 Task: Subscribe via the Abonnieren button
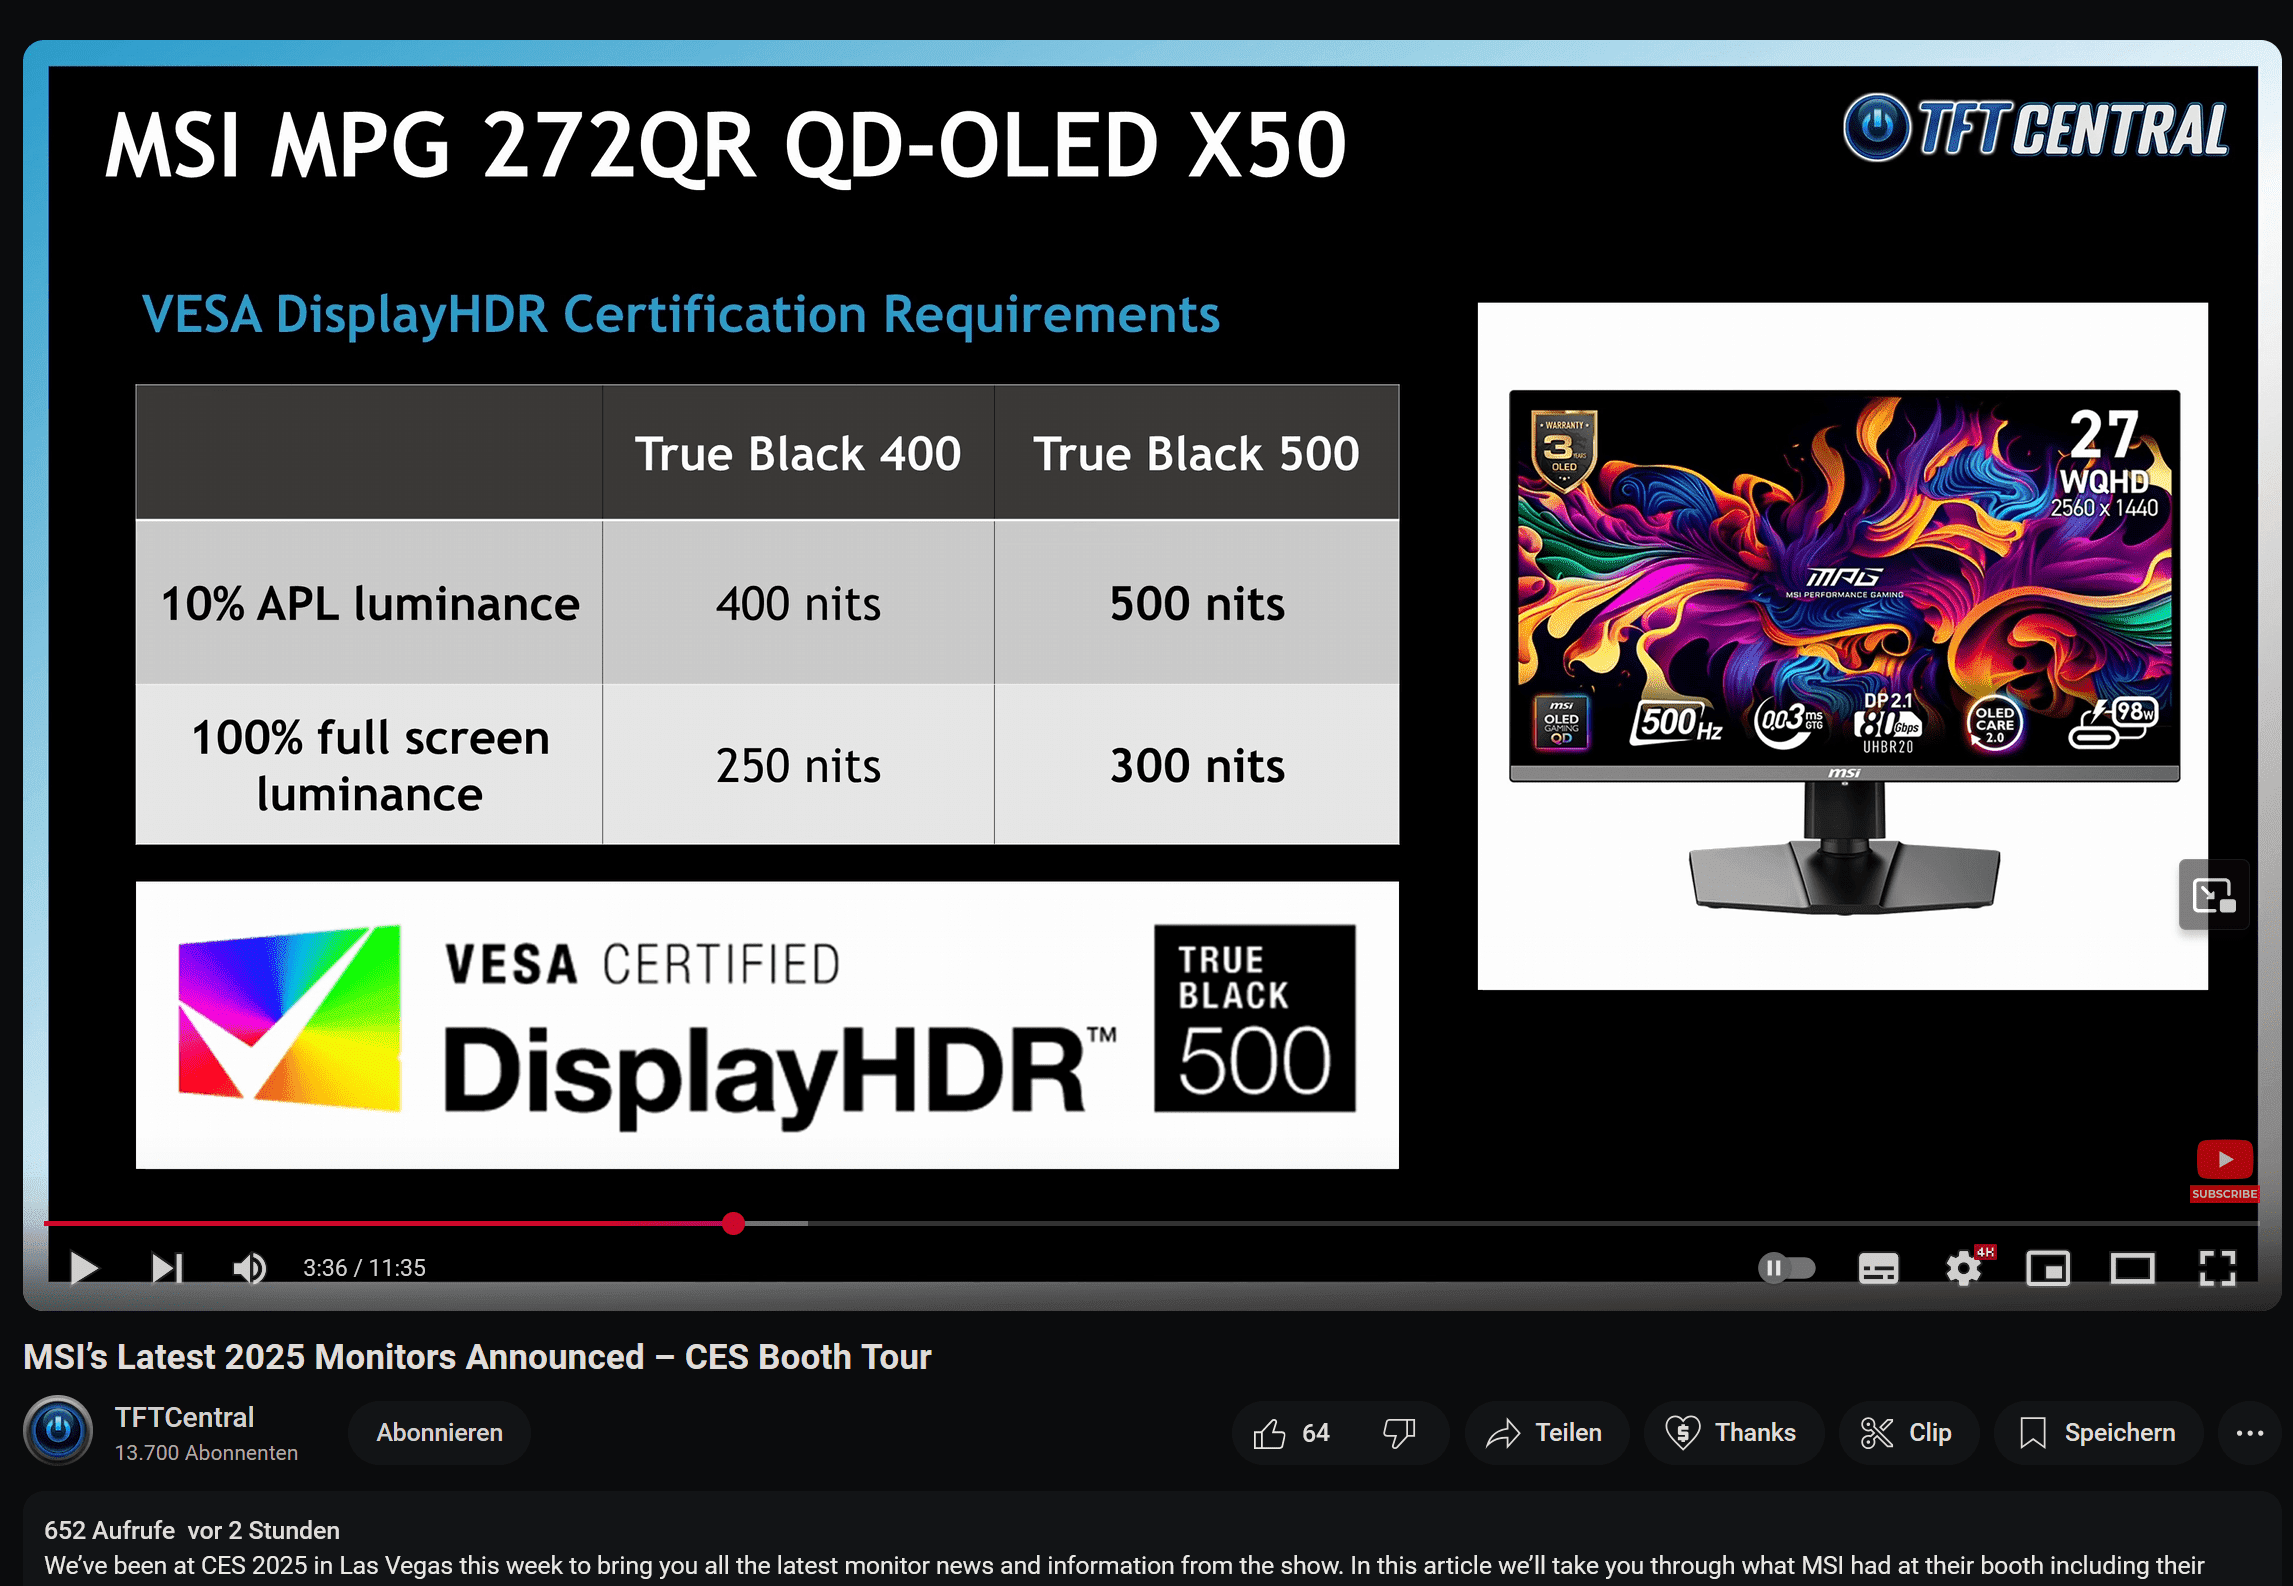[x=439, y=1433]
